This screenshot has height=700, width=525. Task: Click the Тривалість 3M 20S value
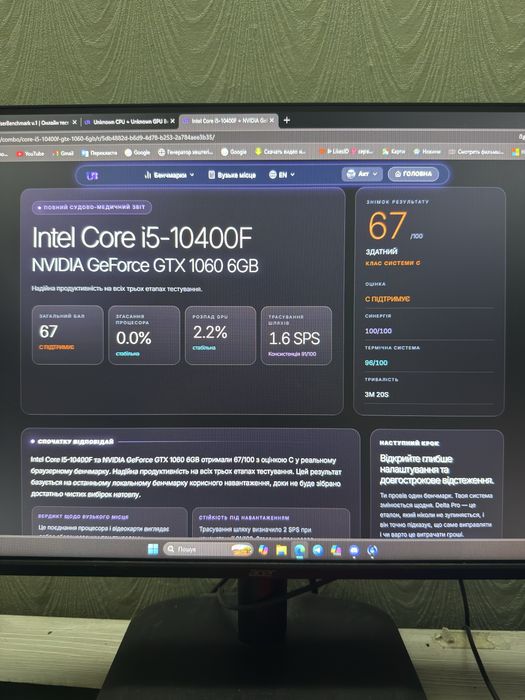point(377,395)
